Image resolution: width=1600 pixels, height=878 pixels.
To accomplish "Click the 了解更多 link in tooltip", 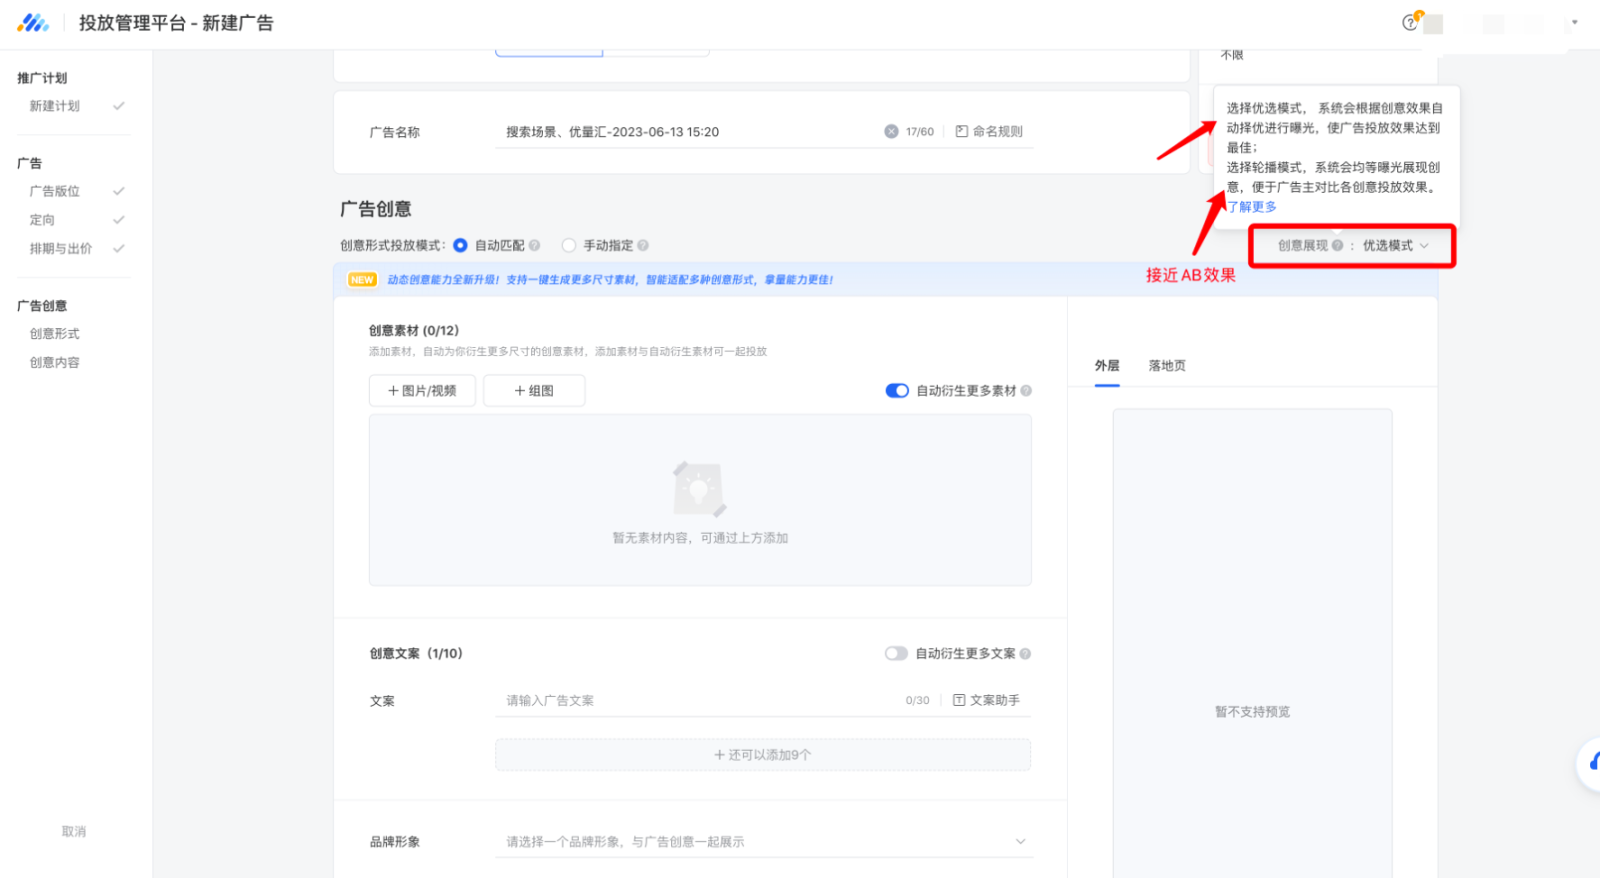I will [x=1252, y=207].
